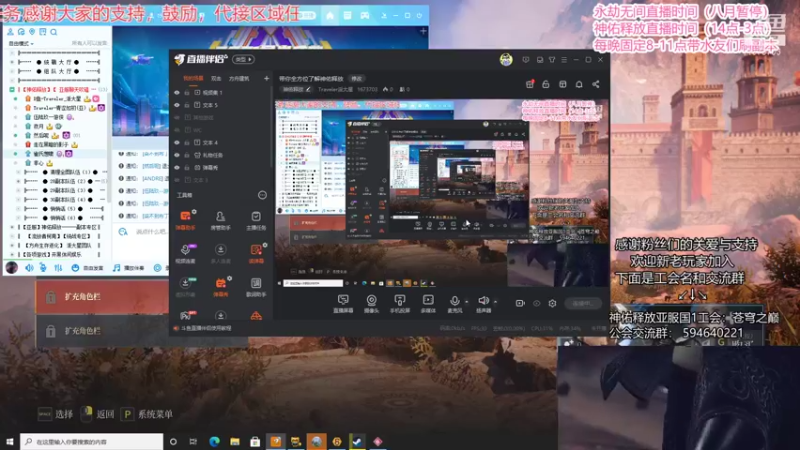Click the record camera icon beside the settings gear
This screenshot has width=800, height=450.
(520, 303)
